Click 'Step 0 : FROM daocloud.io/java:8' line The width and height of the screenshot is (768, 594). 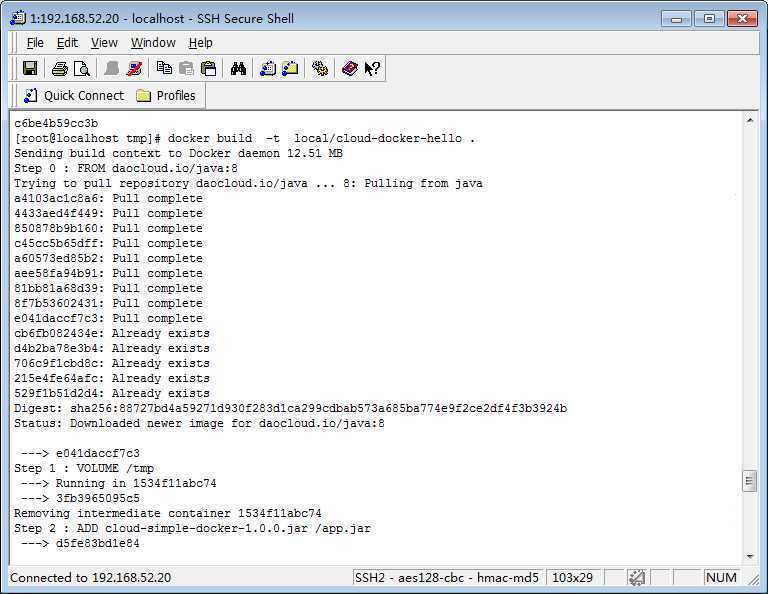[x=126, y=168]
